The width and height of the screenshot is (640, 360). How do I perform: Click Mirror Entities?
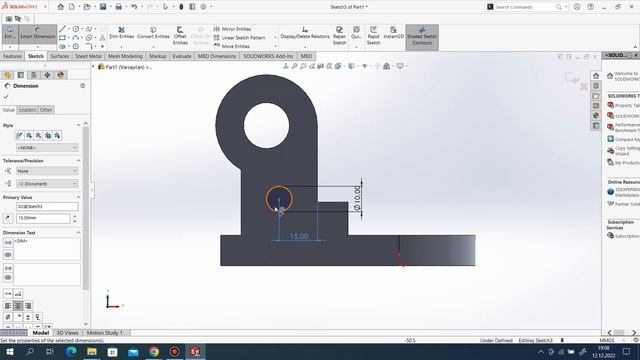pyautogui.click(x=233, y=29)
